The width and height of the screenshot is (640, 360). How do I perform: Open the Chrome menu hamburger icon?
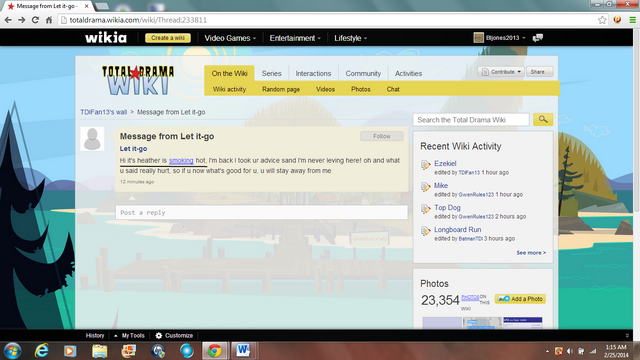point(632,20)
